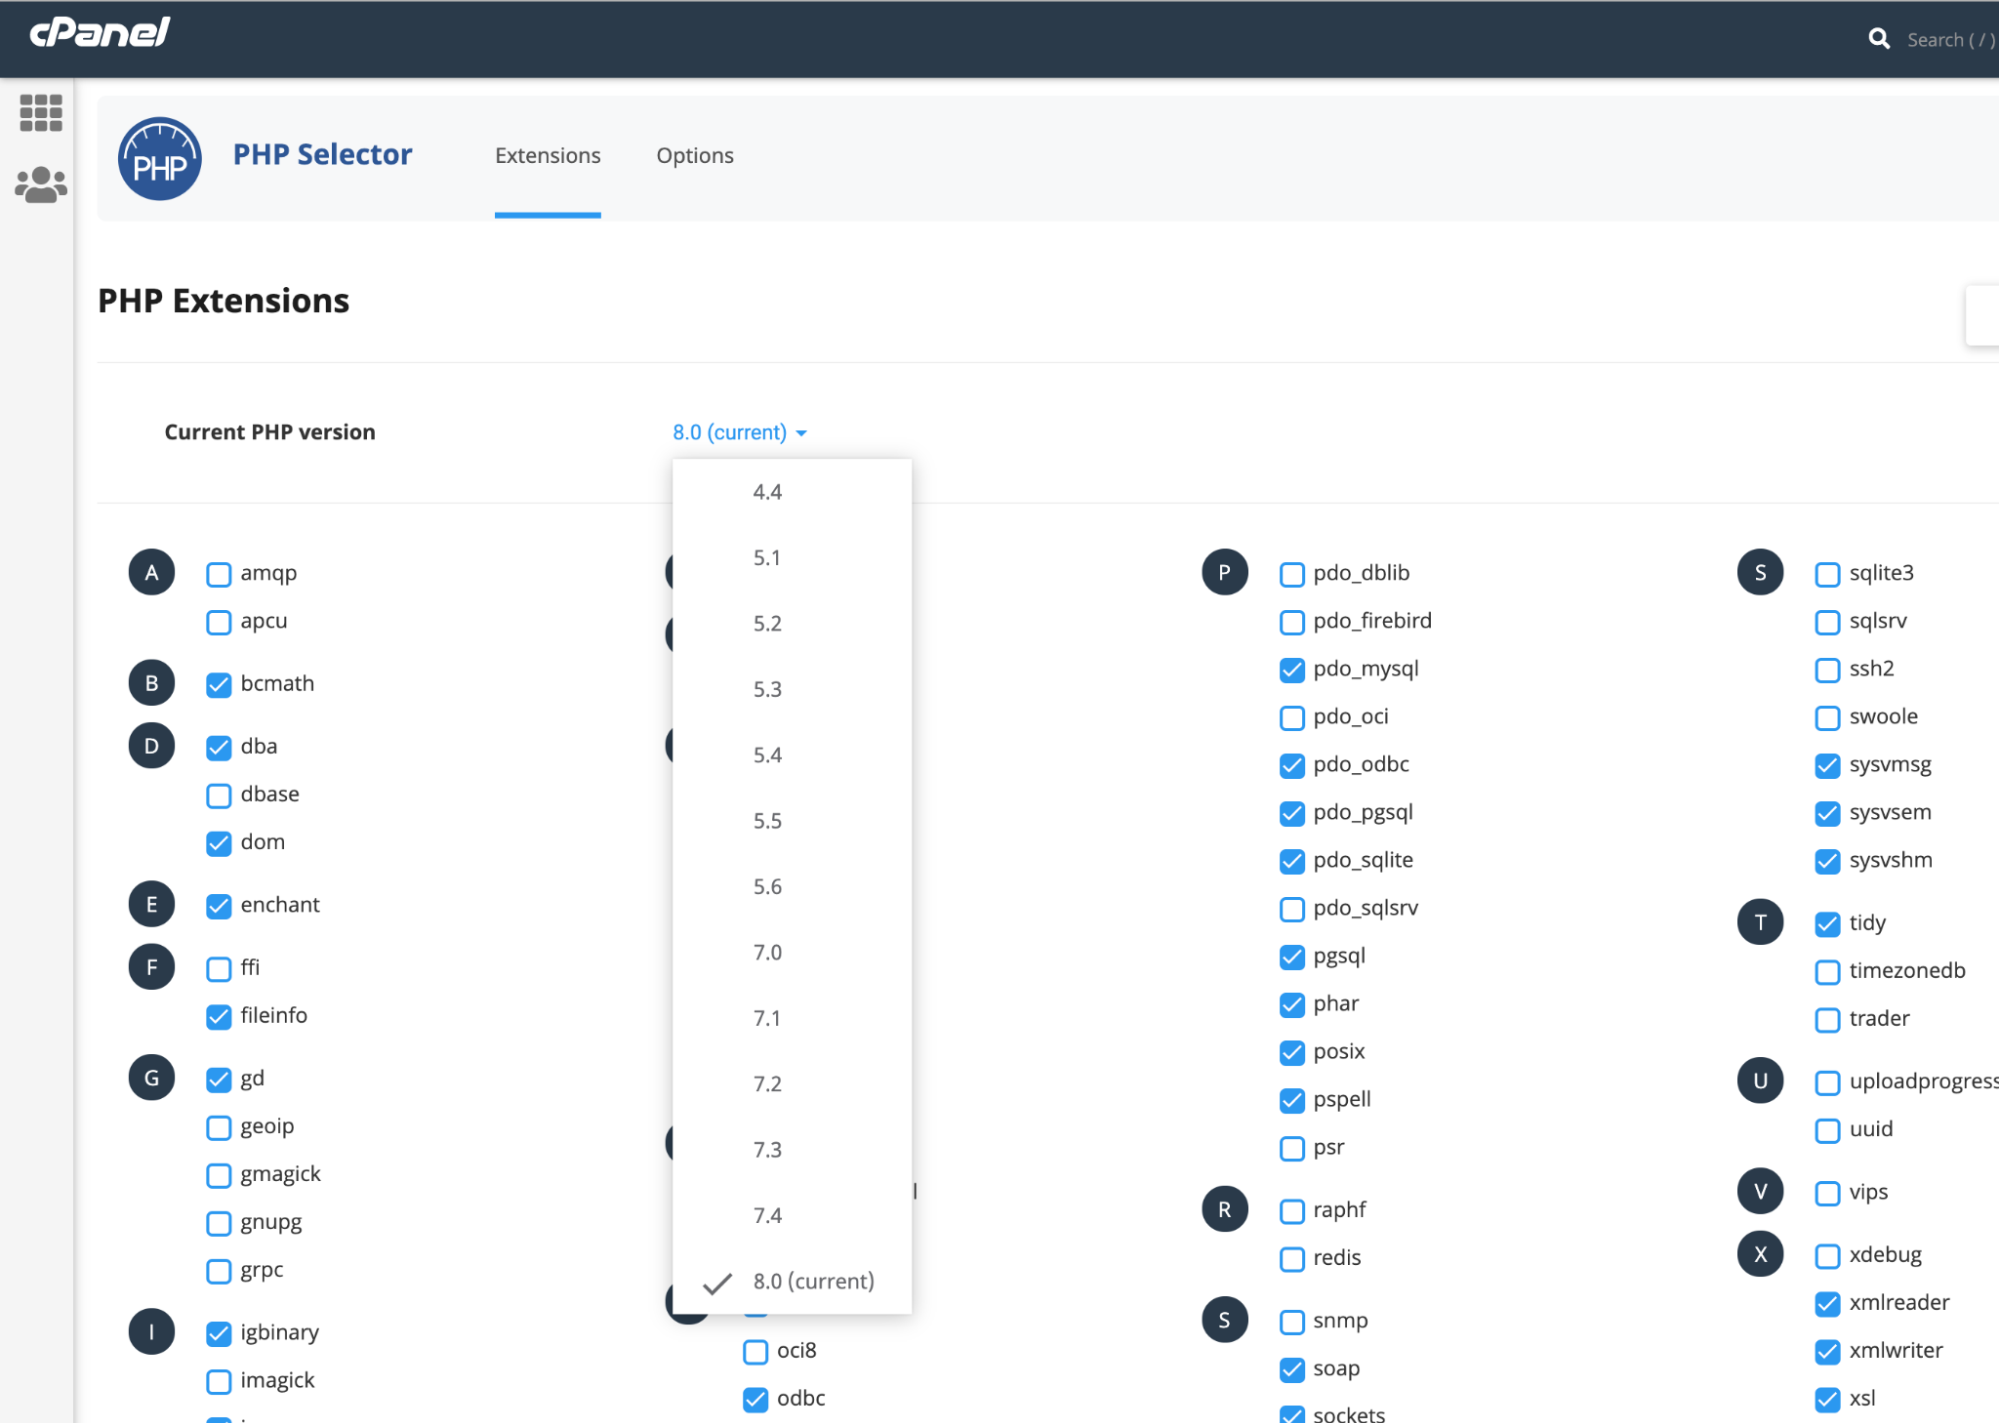This screenshot has width=1999, height=1424.
Task: Pick PHP version 7.0 from list
Action: (768, 952)
